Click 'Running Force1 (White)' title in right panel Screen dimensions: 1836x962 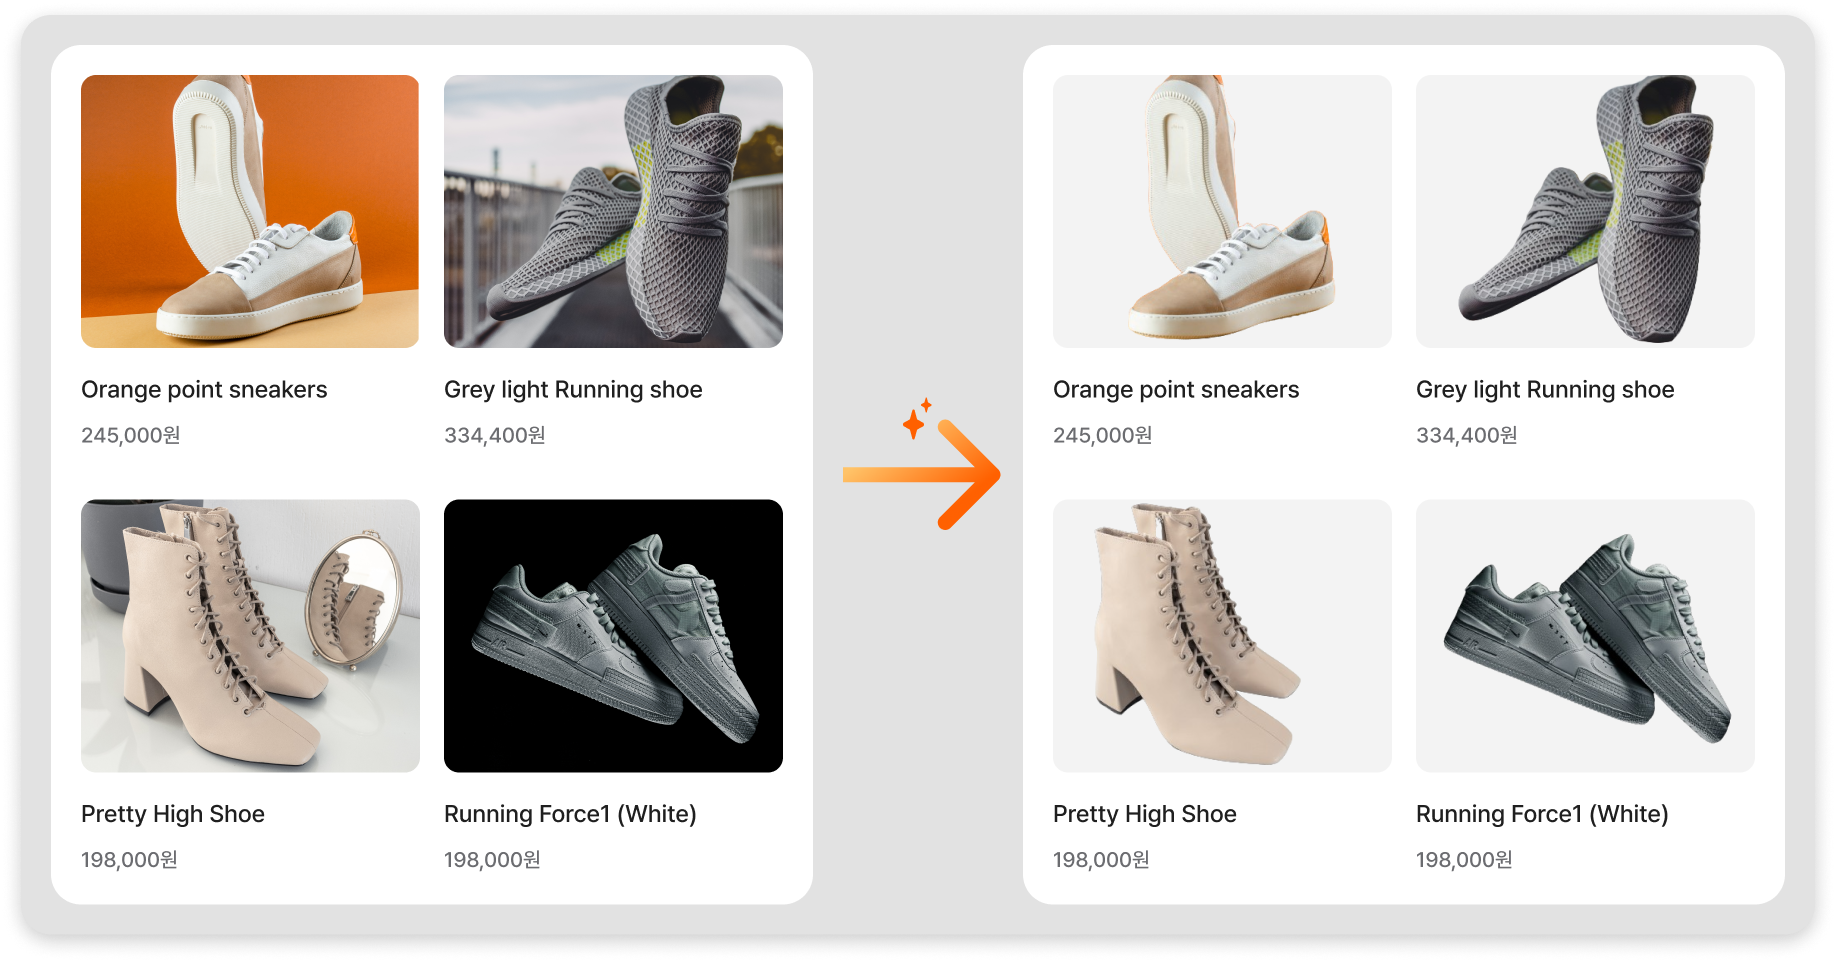[1542, 814]
